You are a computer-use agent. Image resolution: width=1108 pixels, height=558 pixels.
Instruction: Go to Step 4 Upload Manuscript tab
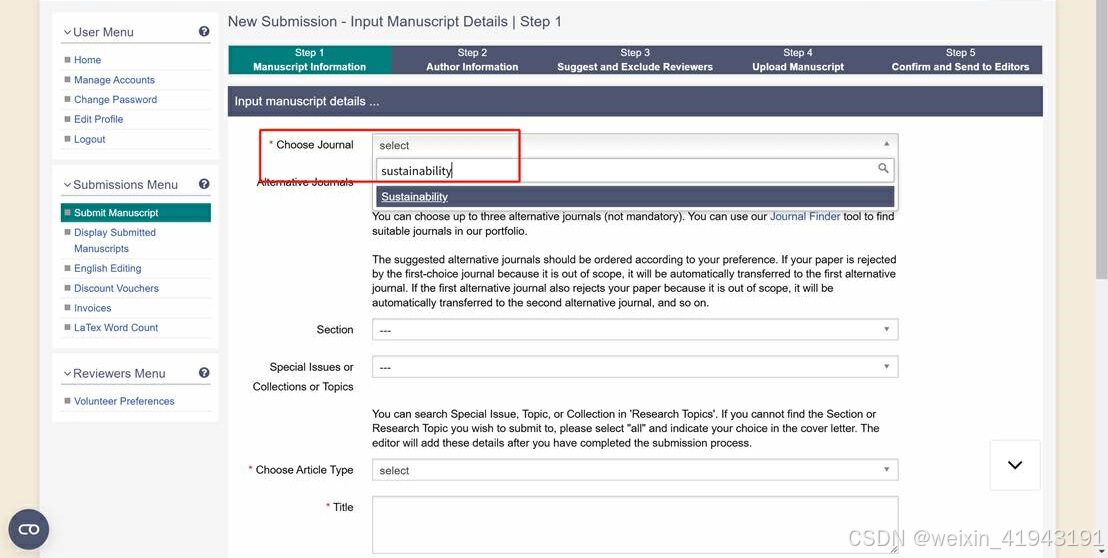pyautogui.click(x=798, y=60)
